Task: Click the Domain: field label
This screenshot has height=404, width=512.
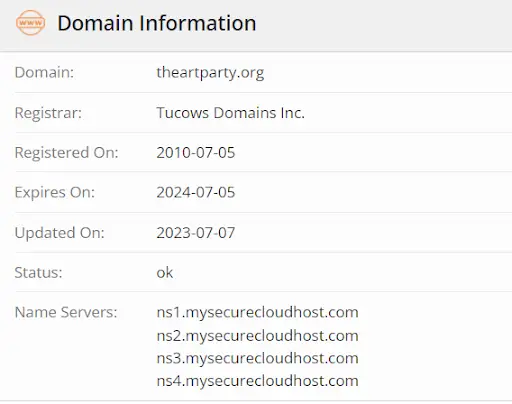Action: pyautogui.click(x=44, y=72)
